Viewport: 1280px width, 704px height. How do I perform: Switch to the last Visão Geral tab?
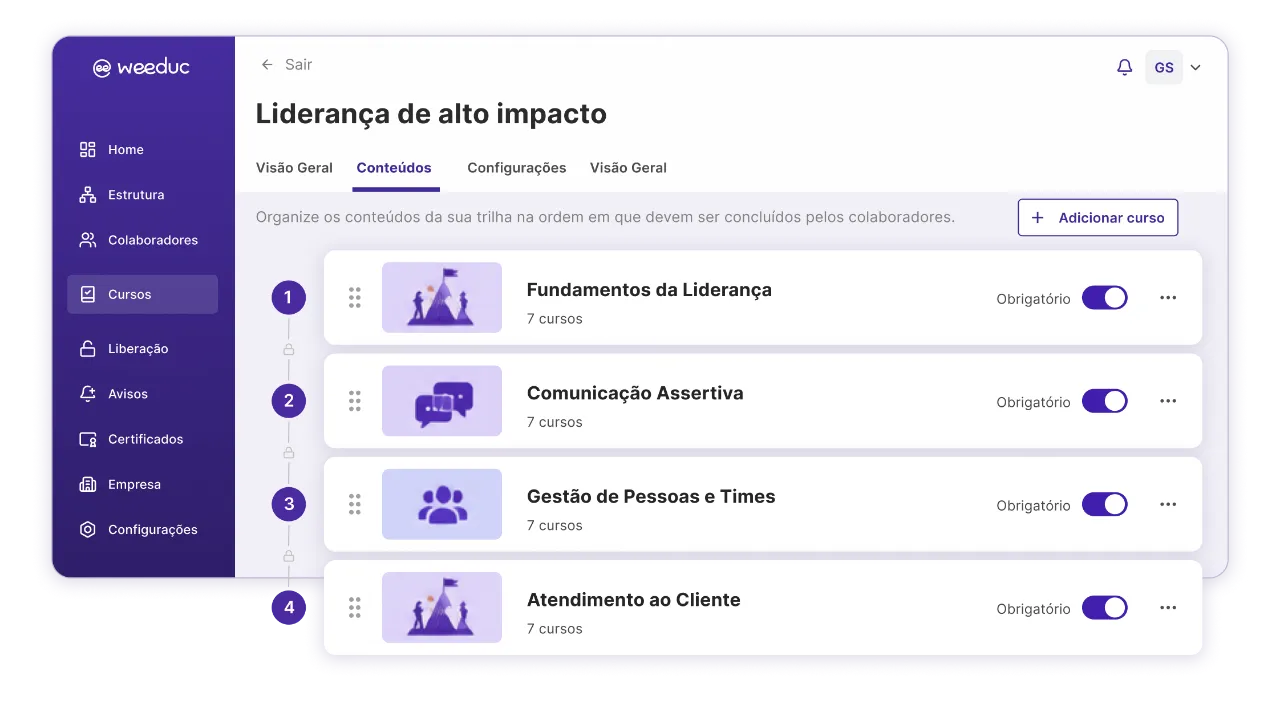click(628, 168)
